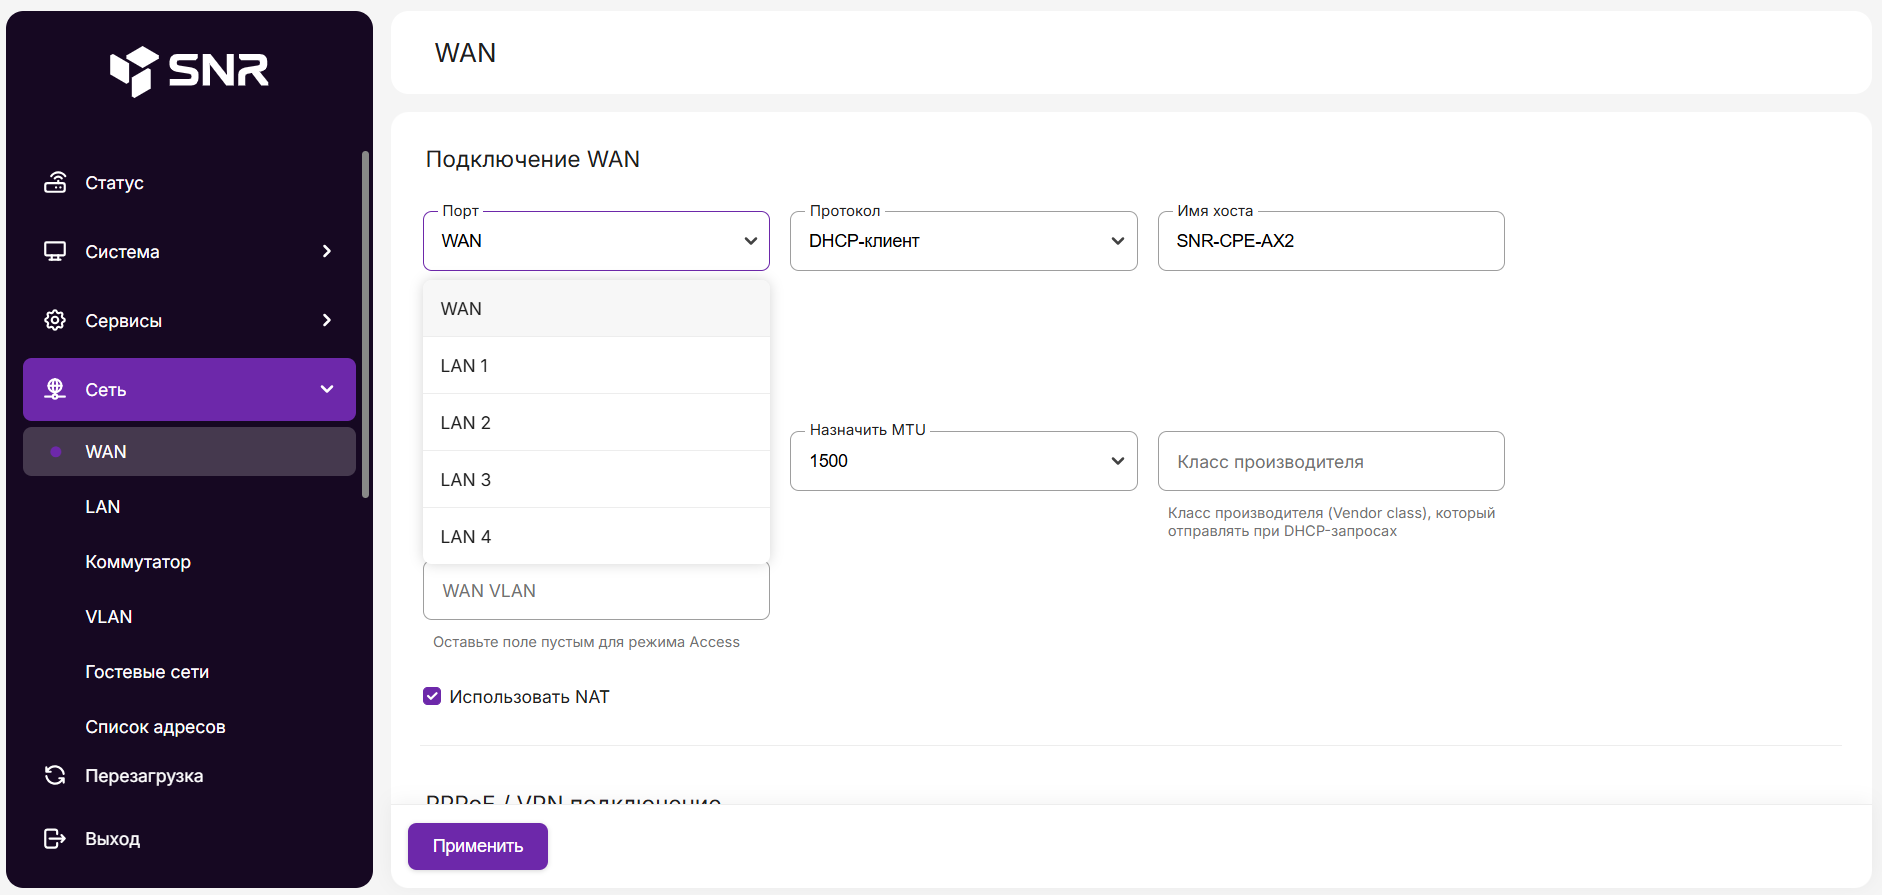The width and height of the screenshot is (1882, 895).
Task: Open the Протокол DHCP-клиент dropdown
Action: (963, 241)
